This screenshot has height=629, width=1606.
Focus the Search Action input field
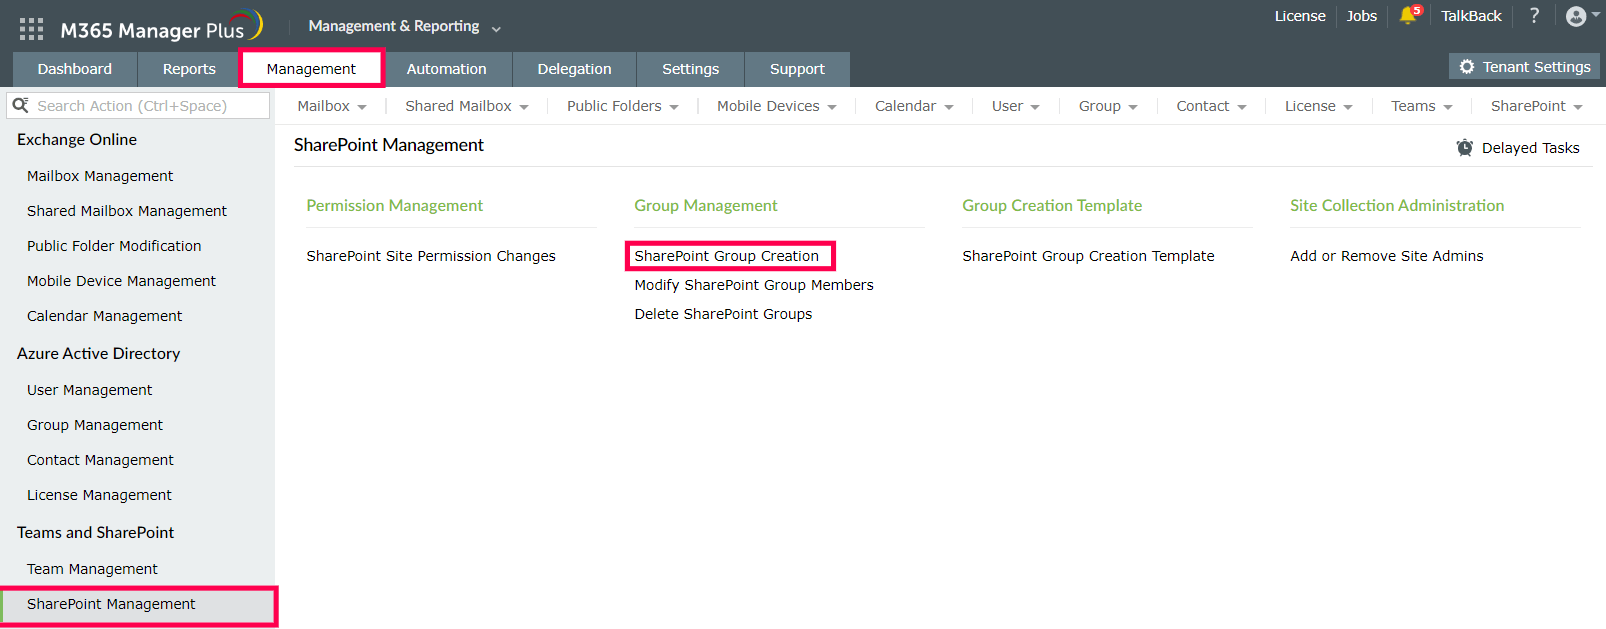tap(138, 105)
